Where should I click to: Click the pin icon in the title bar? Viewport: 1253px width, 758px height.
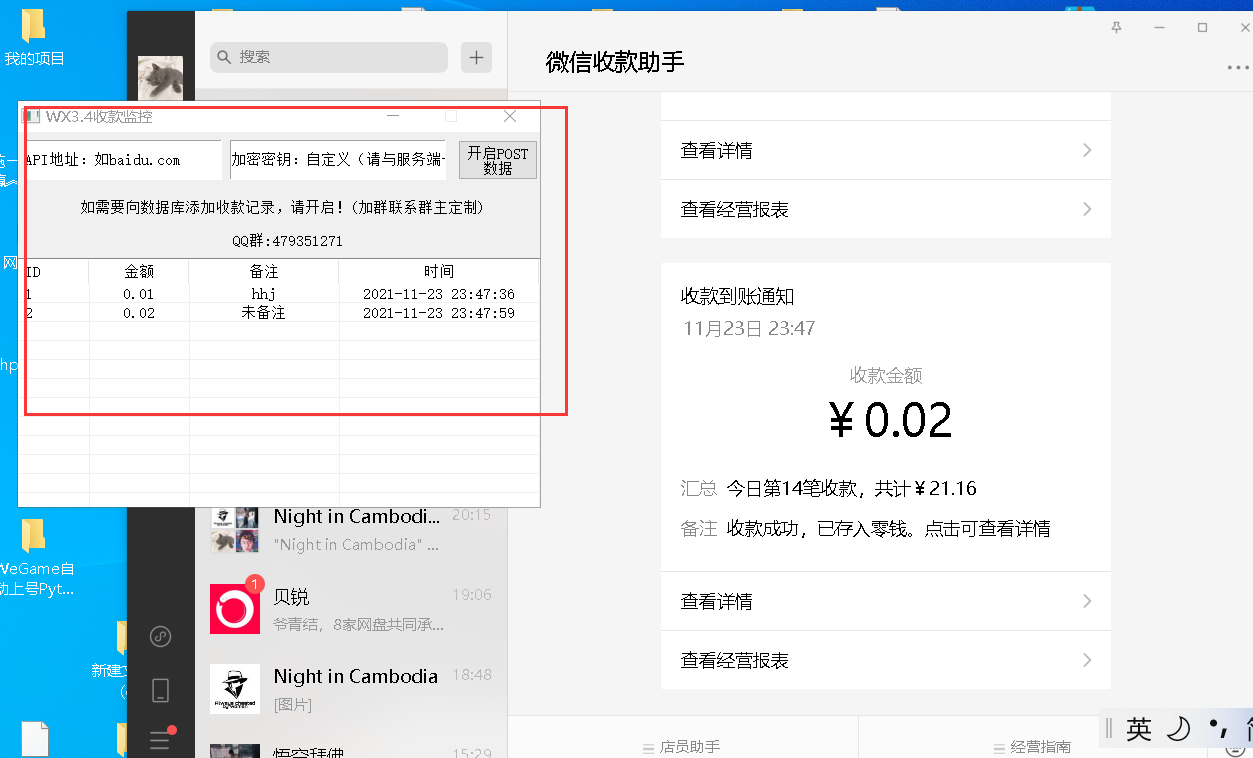[x=1115, y=29]
